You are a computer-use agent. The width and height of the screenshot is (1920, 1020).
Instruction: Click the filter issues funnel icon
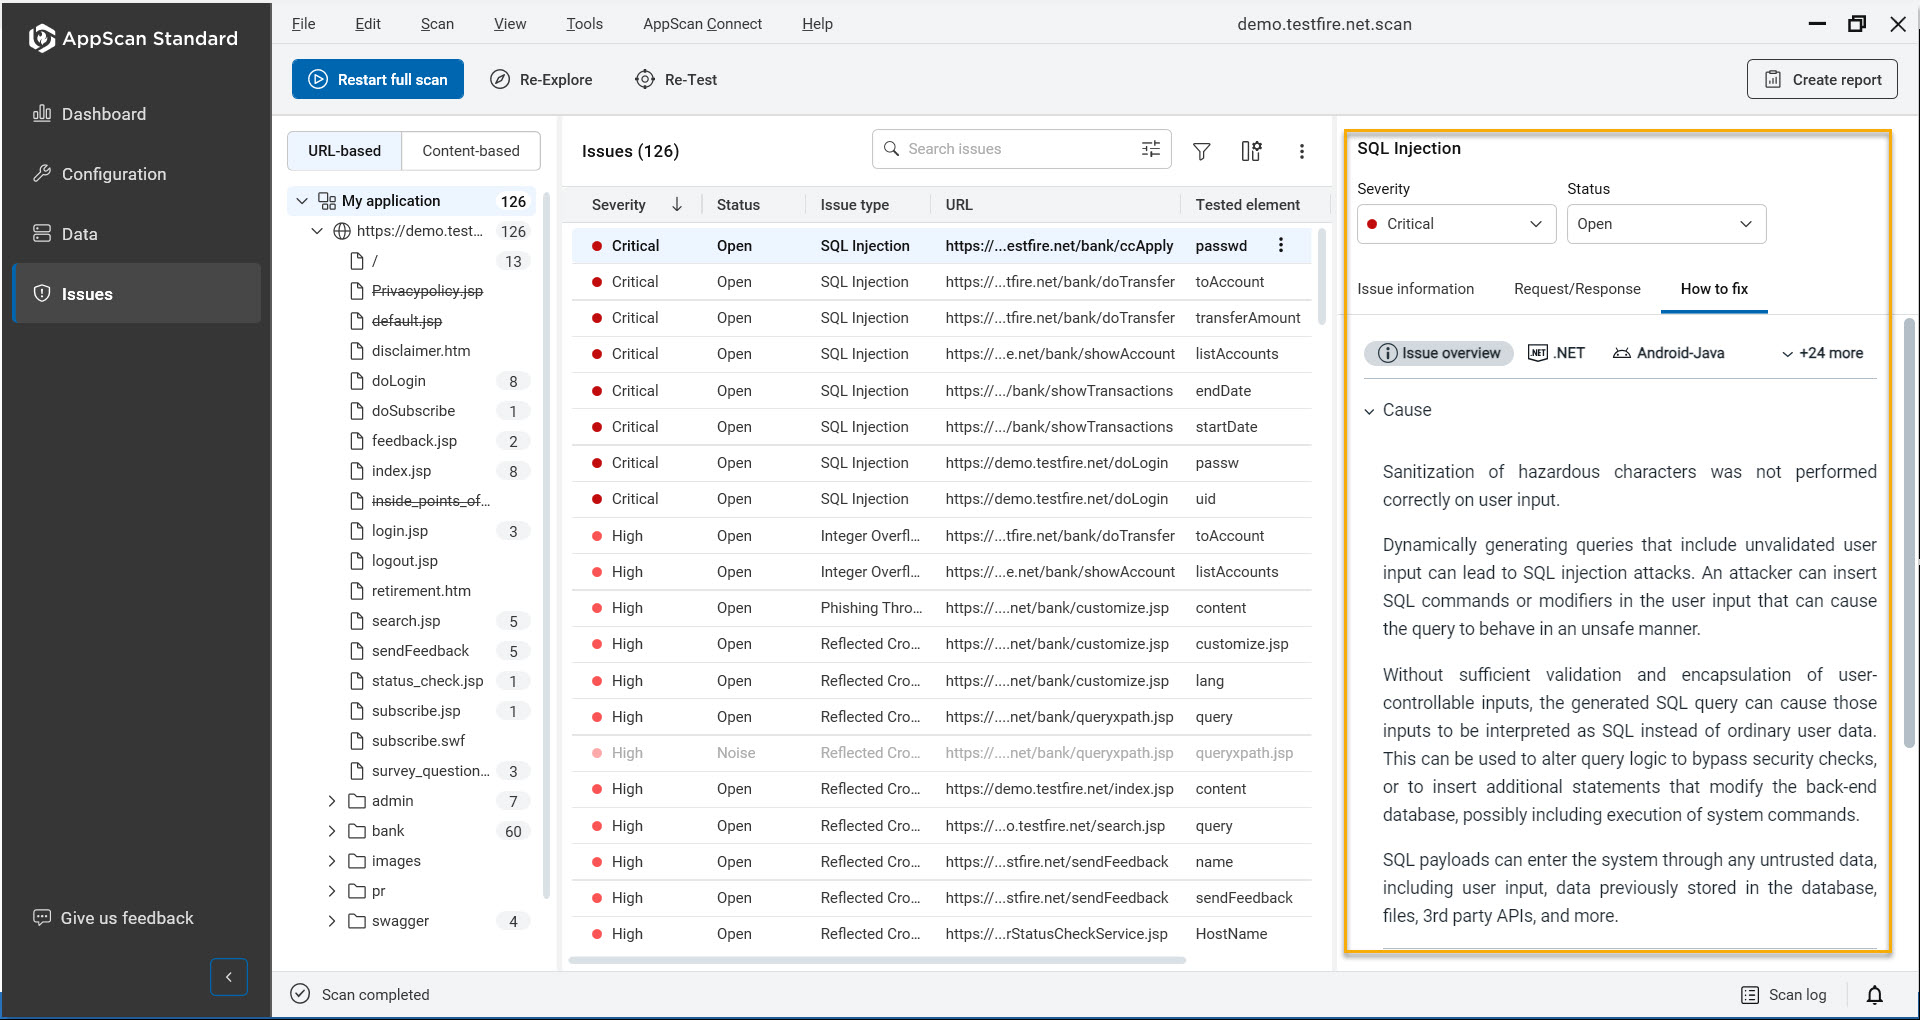point(1202,151)
